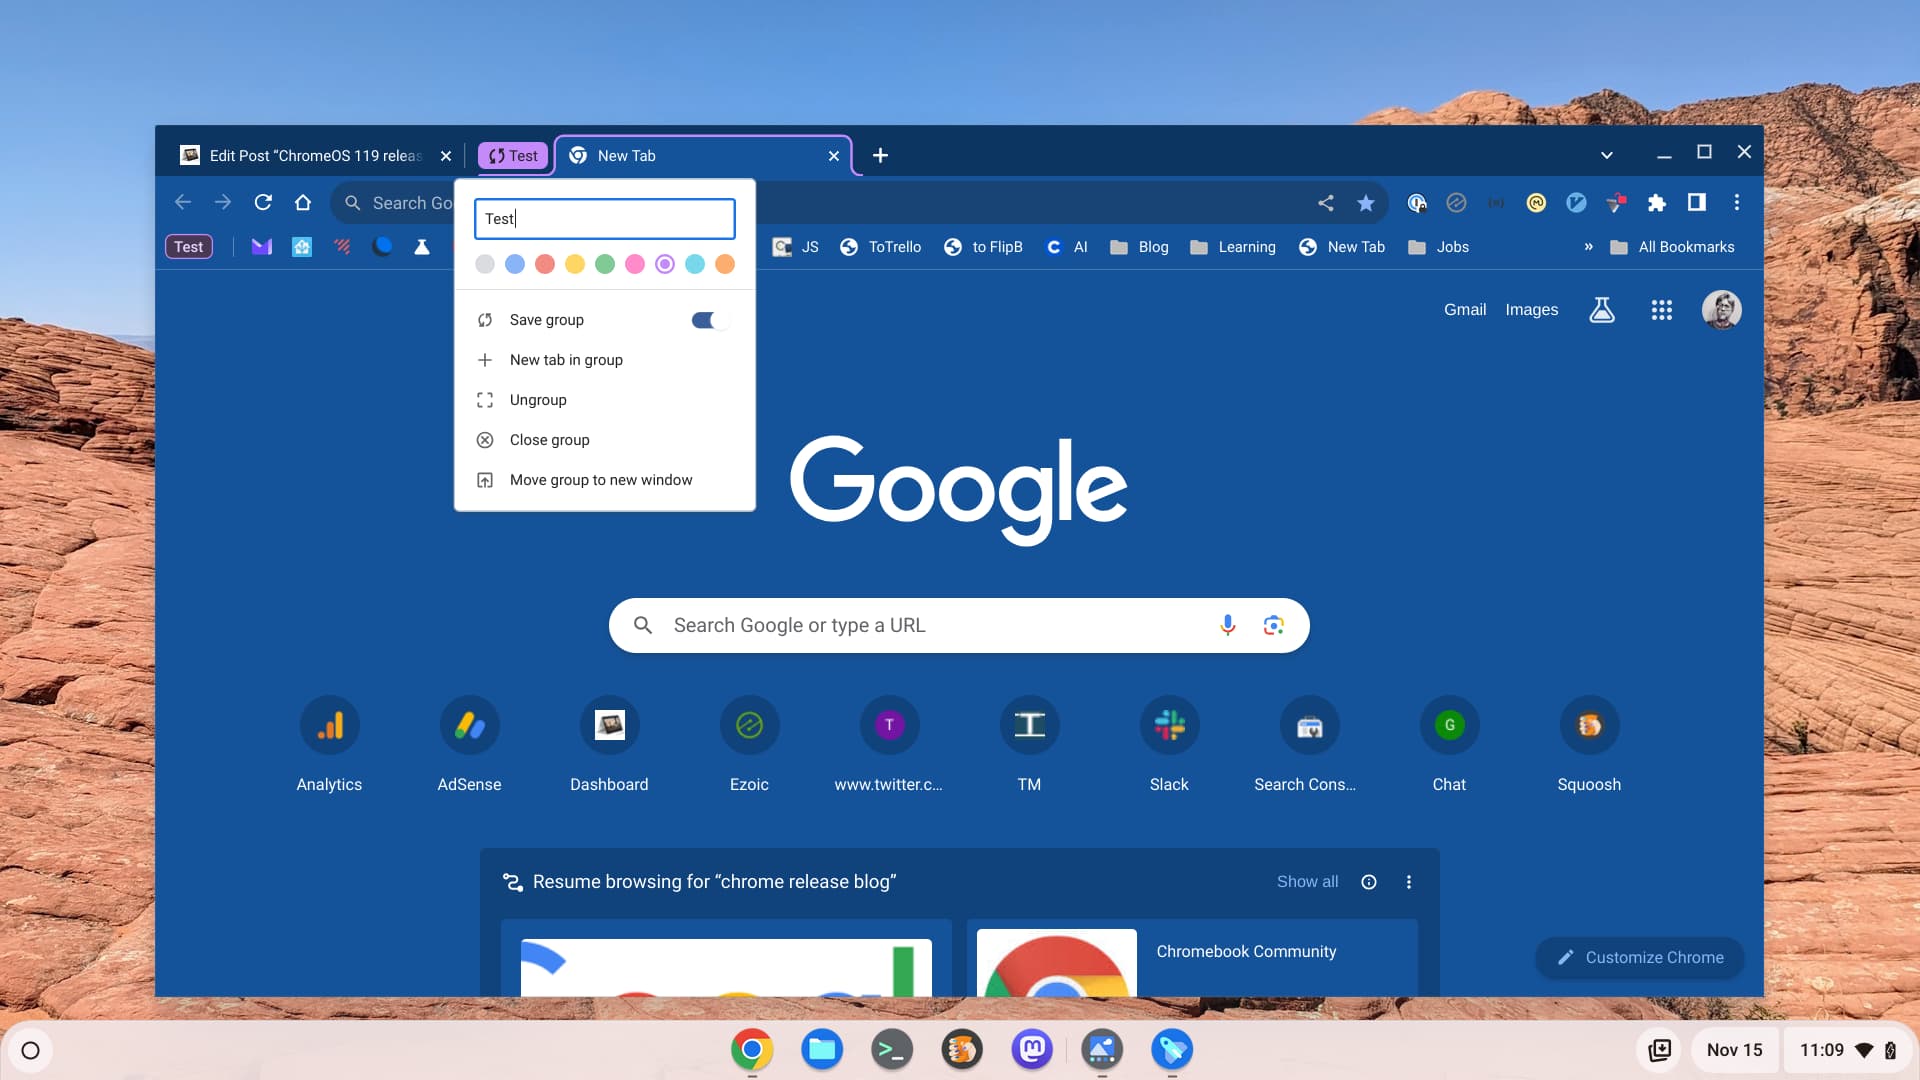The height and width of the screenshot is (1080, 1920).
Task: Open the Search Labs flask icon
Action: tap(1602, 310)
